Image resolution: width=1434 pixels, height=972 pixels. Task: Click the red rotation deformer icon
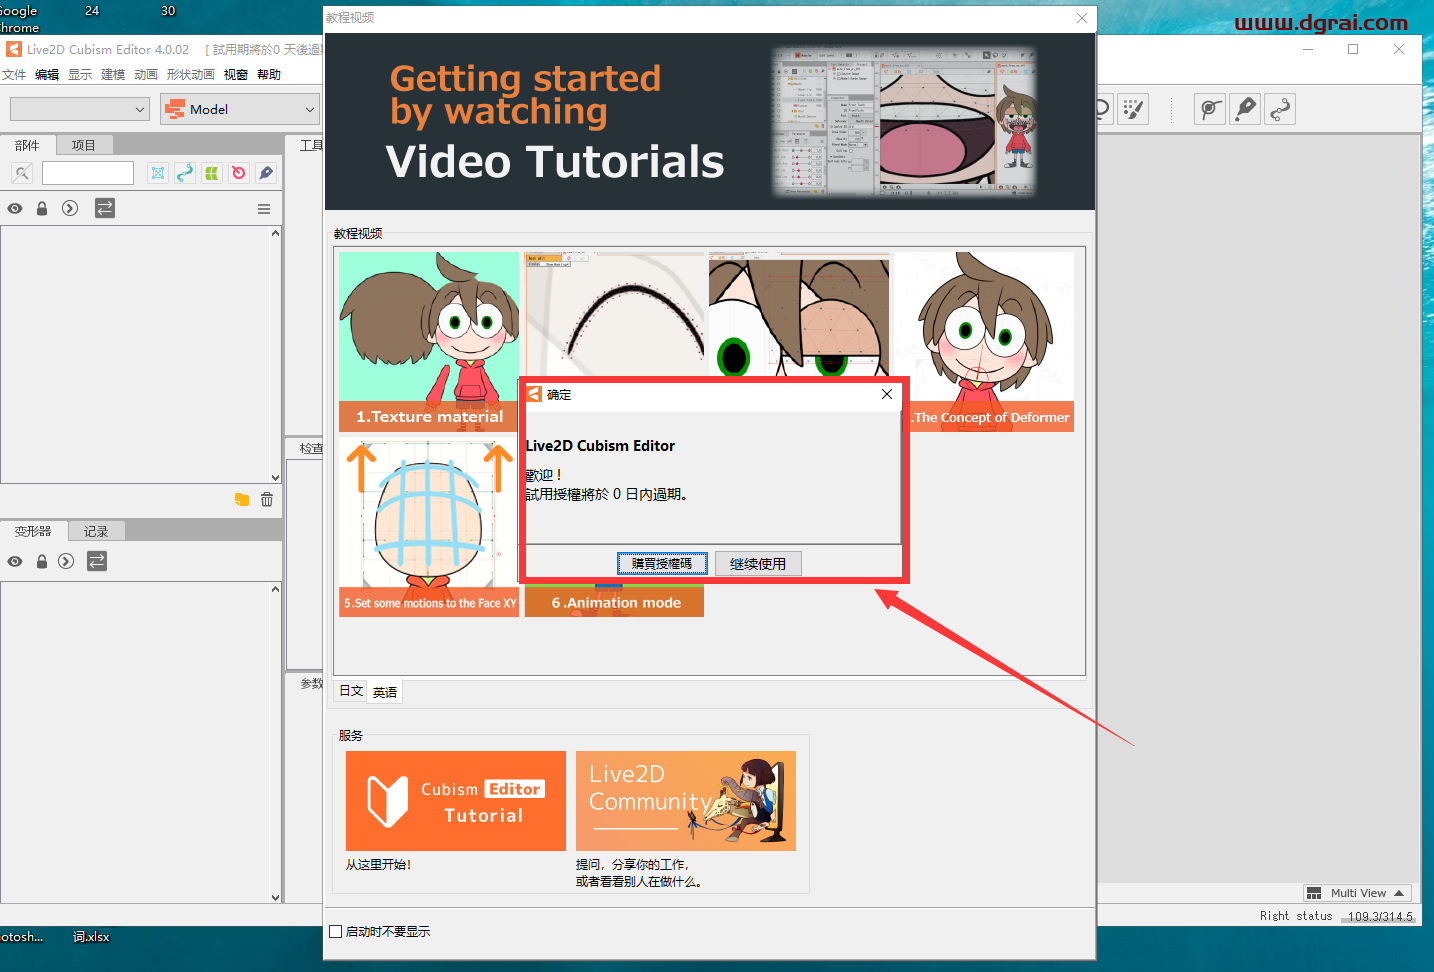click(x=238, y=172)
